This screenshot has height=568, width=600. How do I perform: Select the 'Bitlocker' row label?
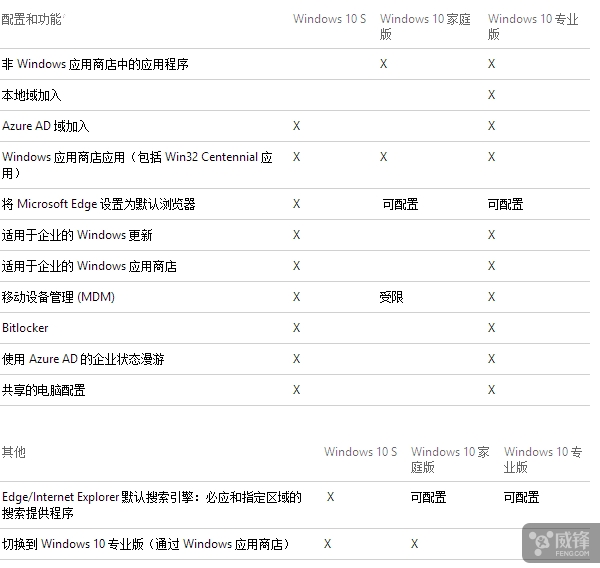coord(25,328)
